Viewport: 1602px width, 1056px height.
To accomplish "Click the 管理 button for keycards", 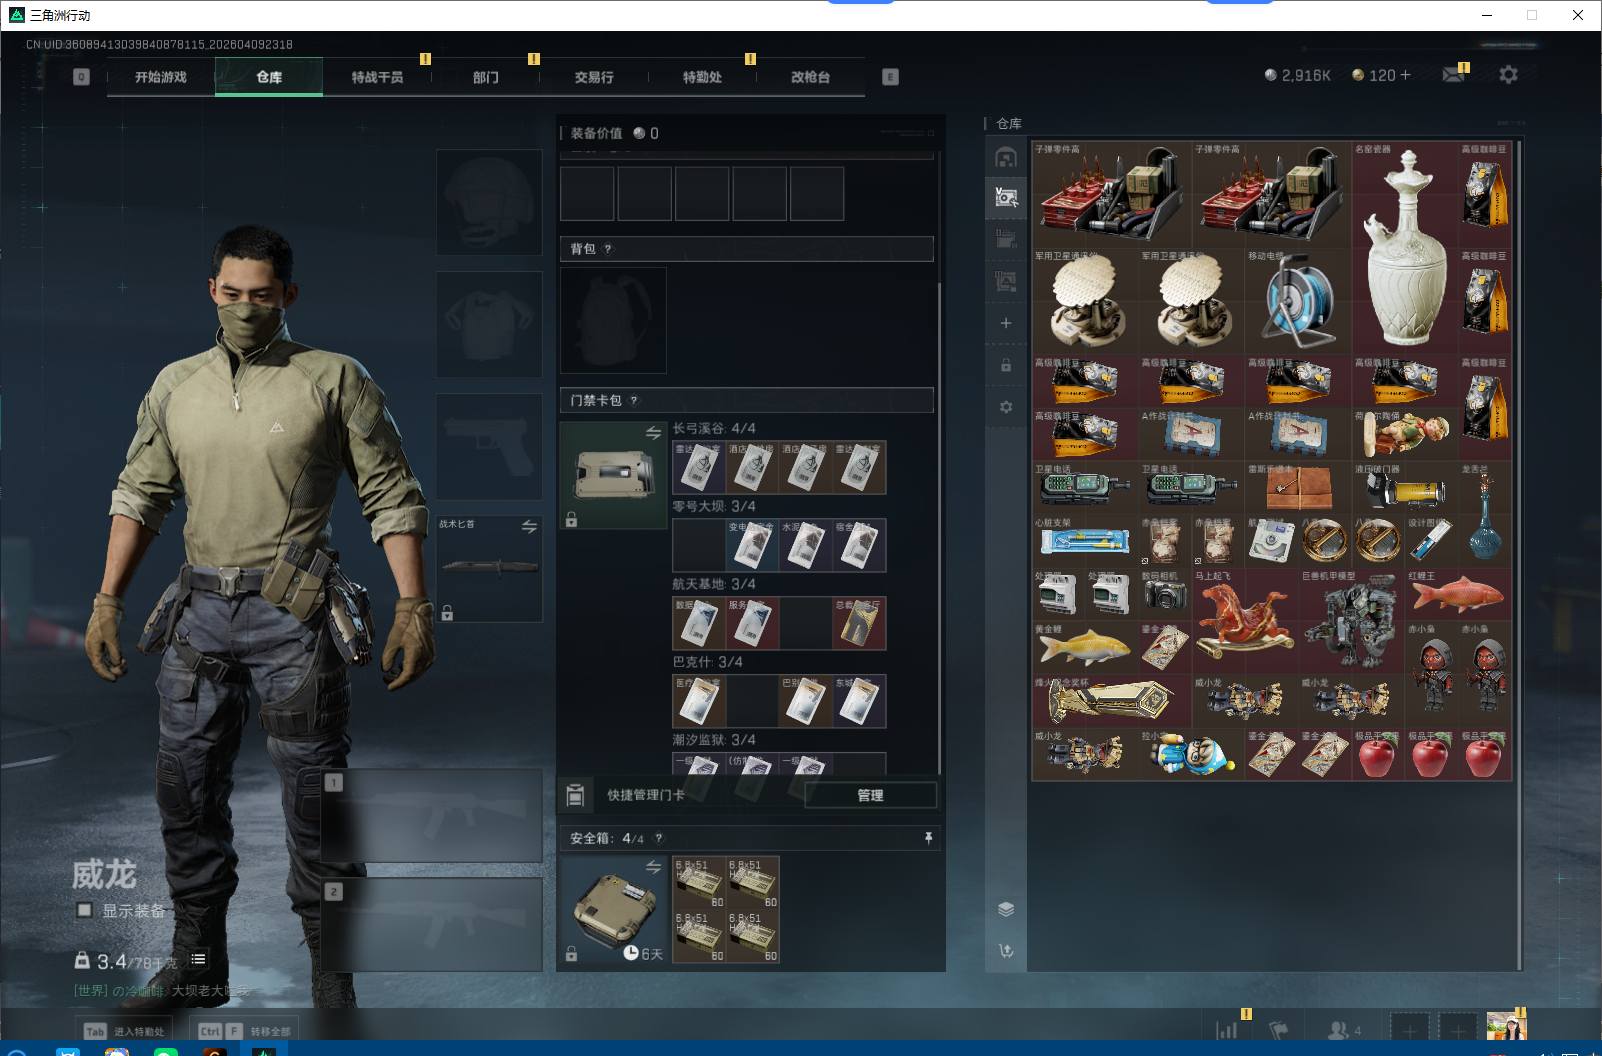I will point(870,795).
